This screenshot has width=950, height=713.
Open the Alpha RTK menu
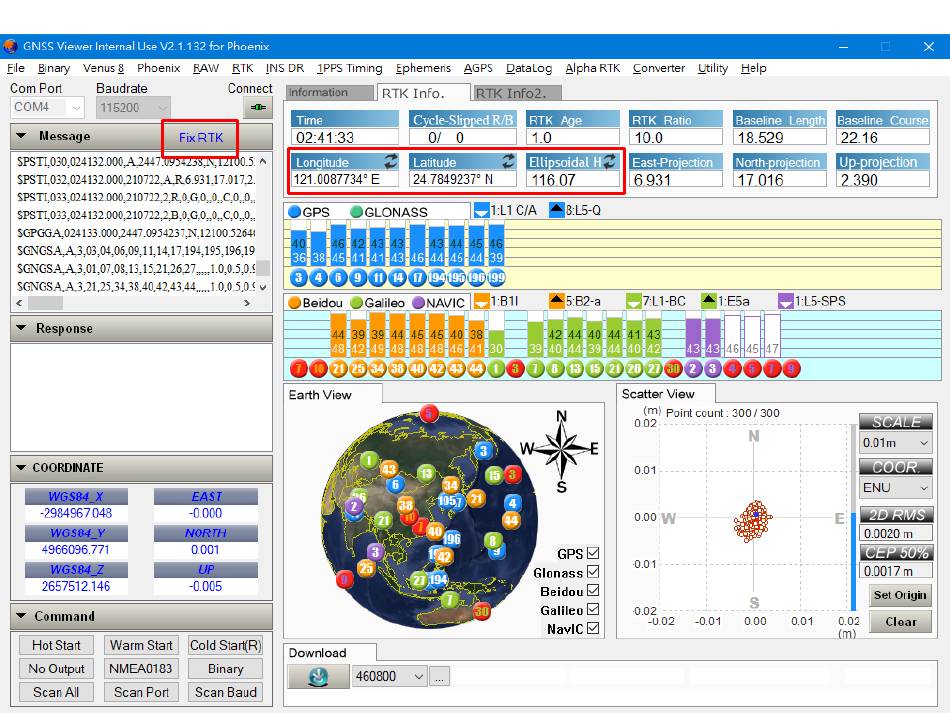[593, 68]
